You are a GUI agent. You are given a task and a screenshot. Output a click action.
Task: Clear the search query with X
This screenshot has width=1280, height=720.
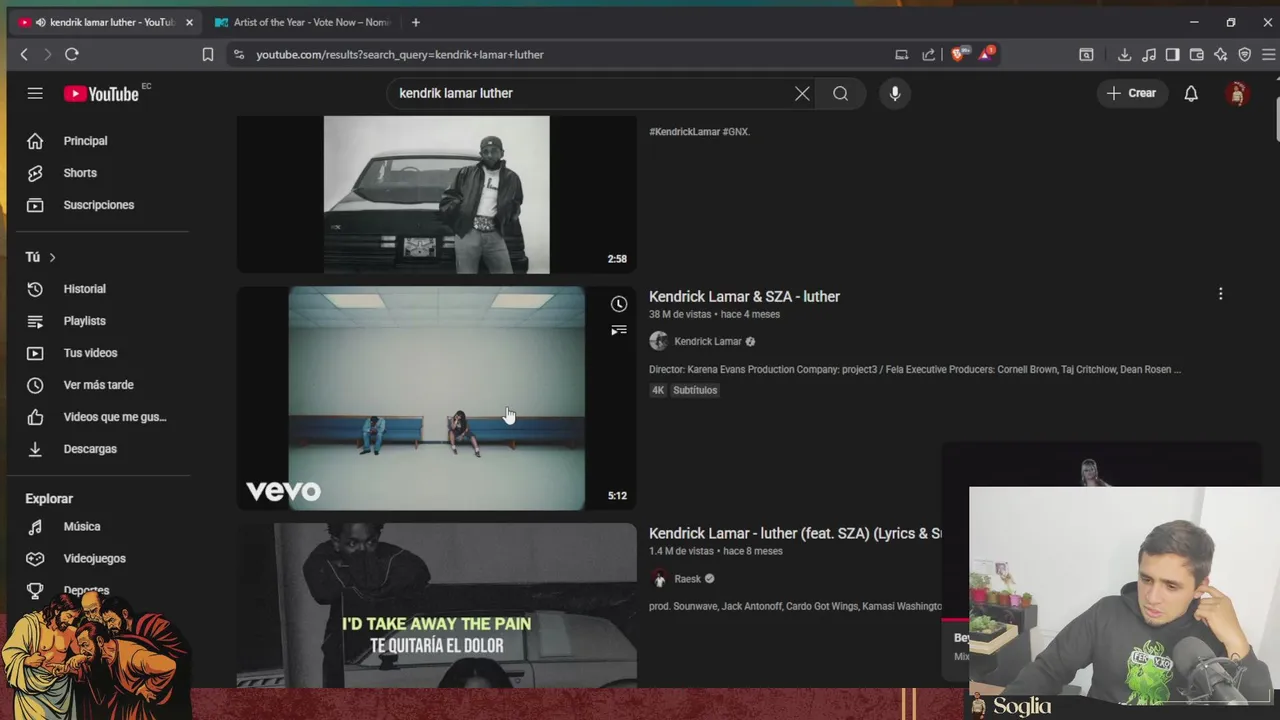click(x=802, y=93)
